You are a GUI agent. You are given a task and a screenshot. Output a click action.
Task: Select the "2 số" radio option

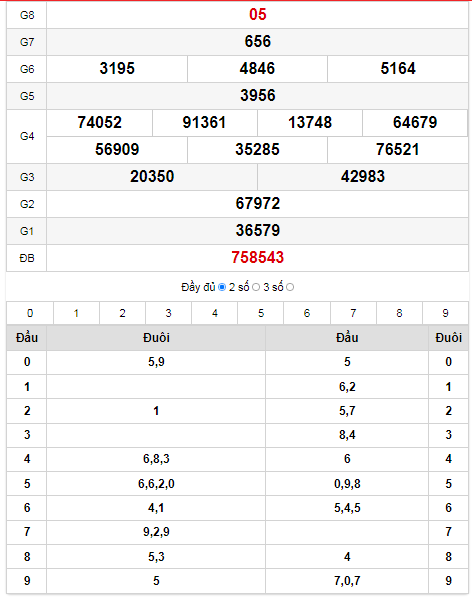[x=256, y=287]
